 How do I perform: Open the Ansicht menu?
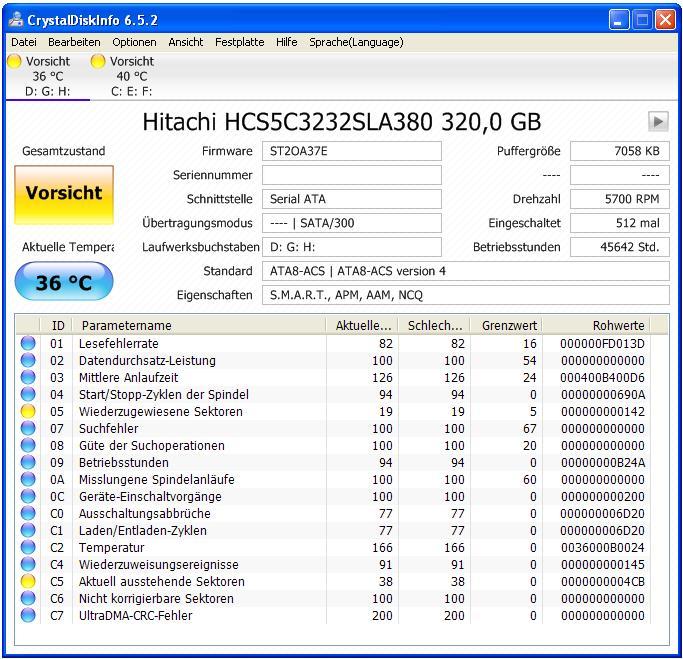(x=186, y=42)
